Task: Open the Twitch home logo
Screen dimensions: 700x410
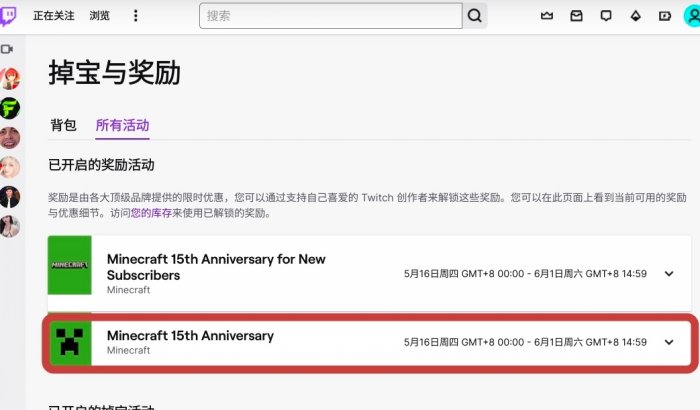Action: tap(8, 16)
